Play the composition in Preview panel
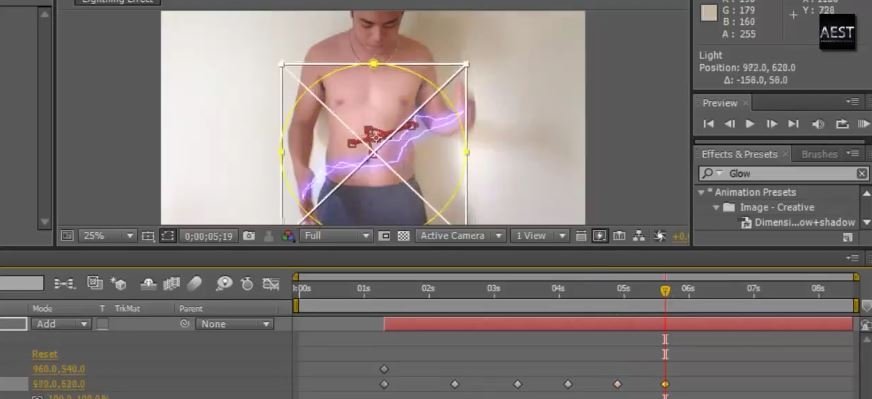 750,124
